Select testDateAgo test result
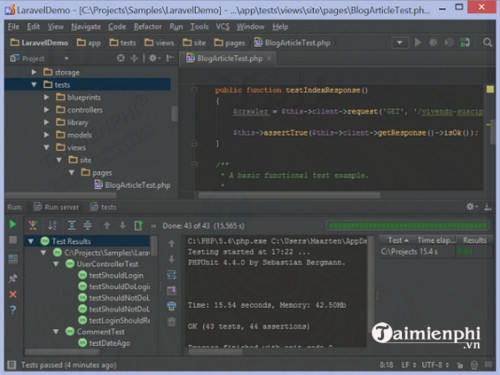Image resolution: width=500 pixels, height=375 pixels. click(x=104, y=343)
